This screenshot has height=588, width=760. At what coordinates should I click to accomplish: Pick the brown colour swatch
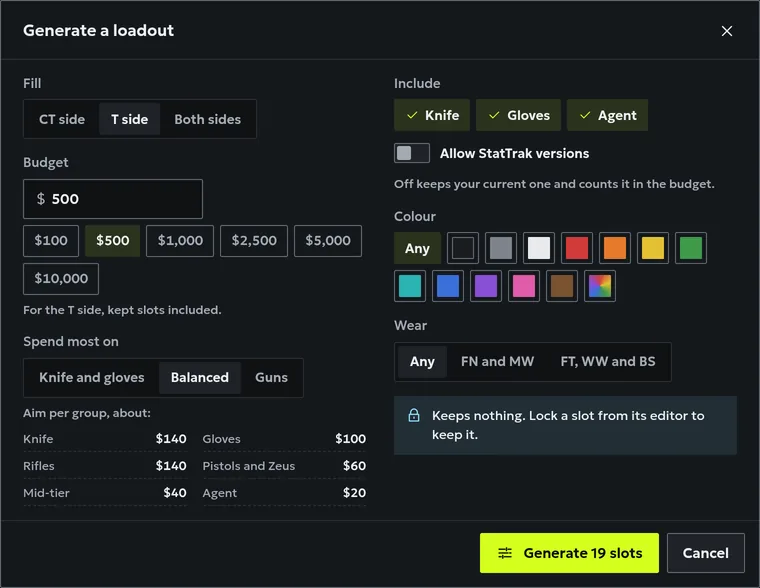(562, 286)
